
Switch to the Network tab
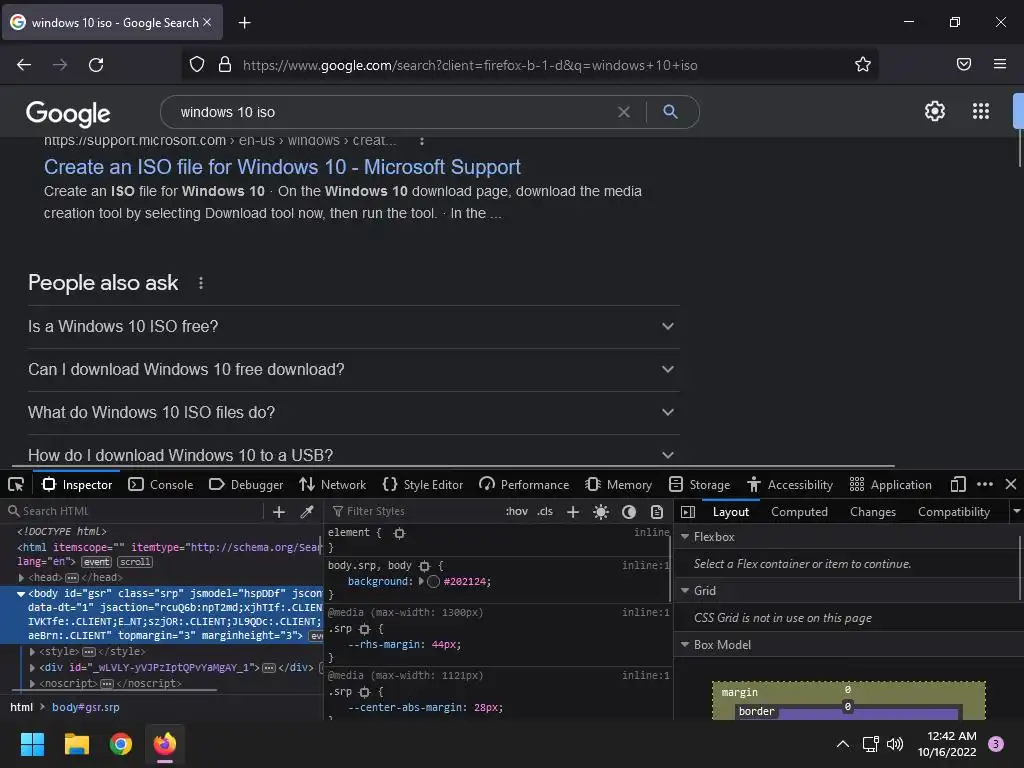tap(332, 485)
